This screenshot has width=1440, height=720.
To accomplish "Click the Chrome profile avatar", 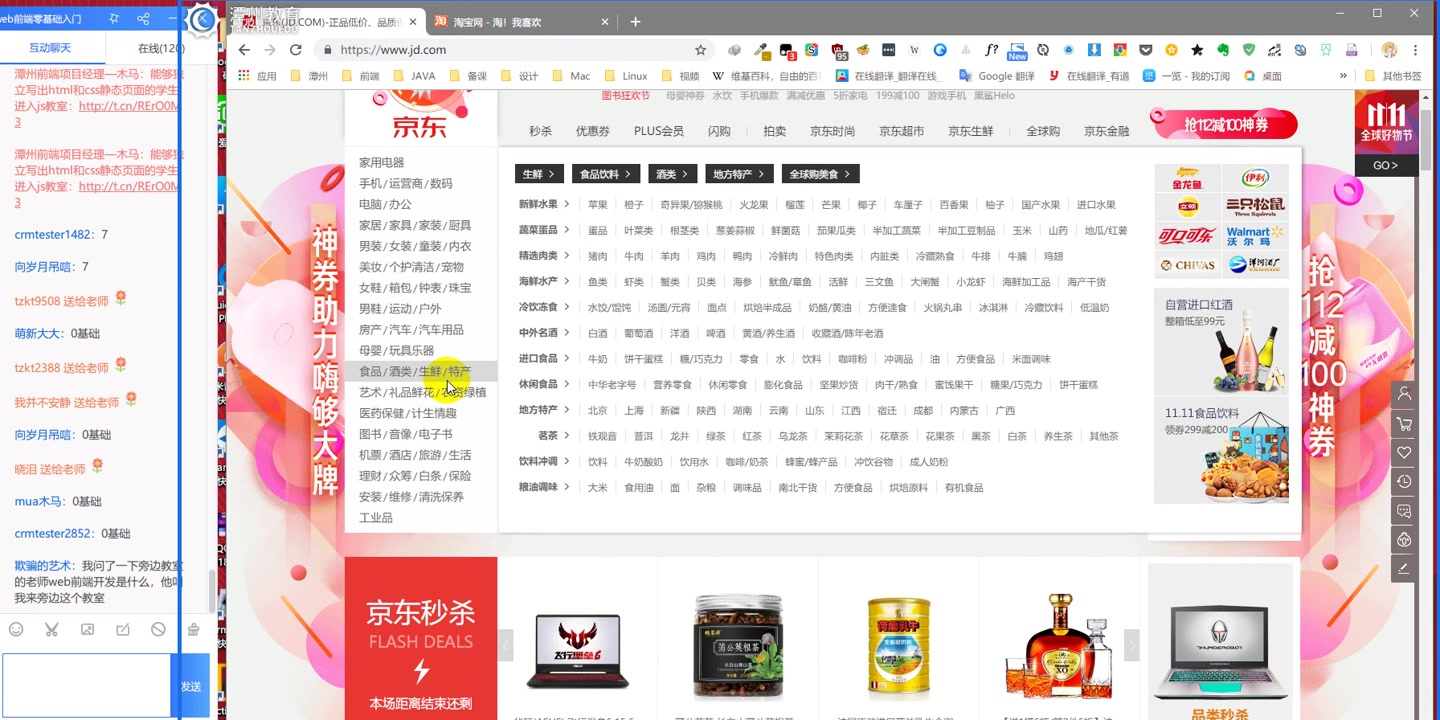I will coord(1389,50).
